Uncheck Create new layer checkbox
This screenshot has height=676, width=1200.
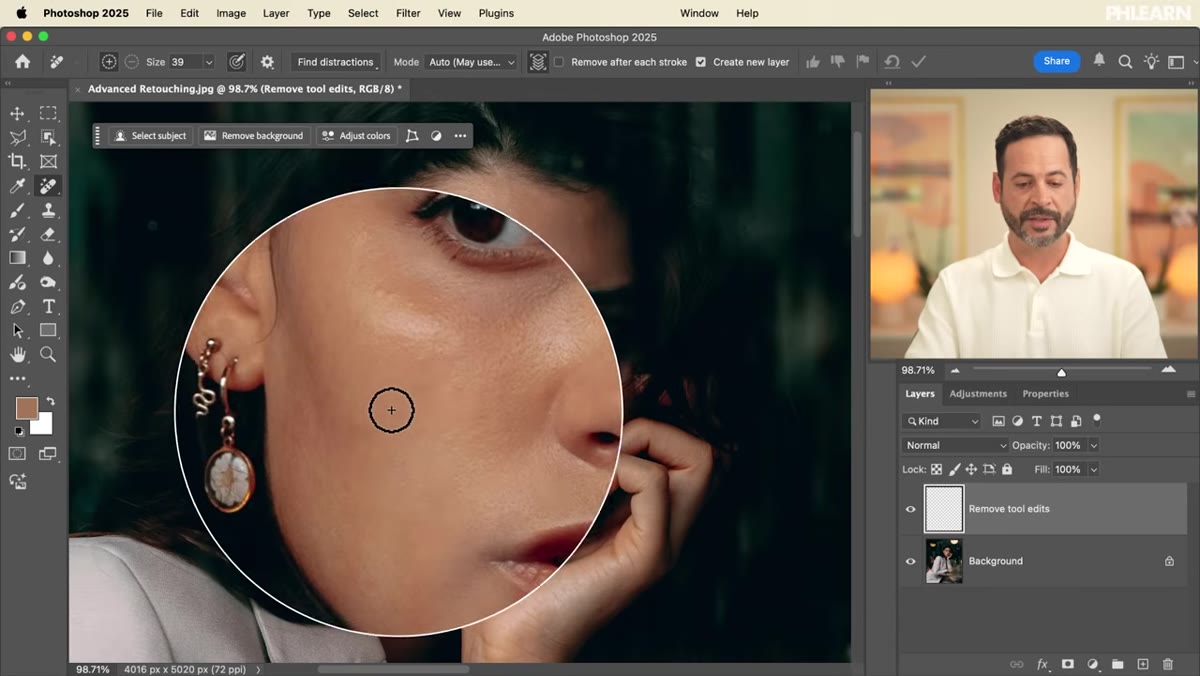click(x=700, y=62)
